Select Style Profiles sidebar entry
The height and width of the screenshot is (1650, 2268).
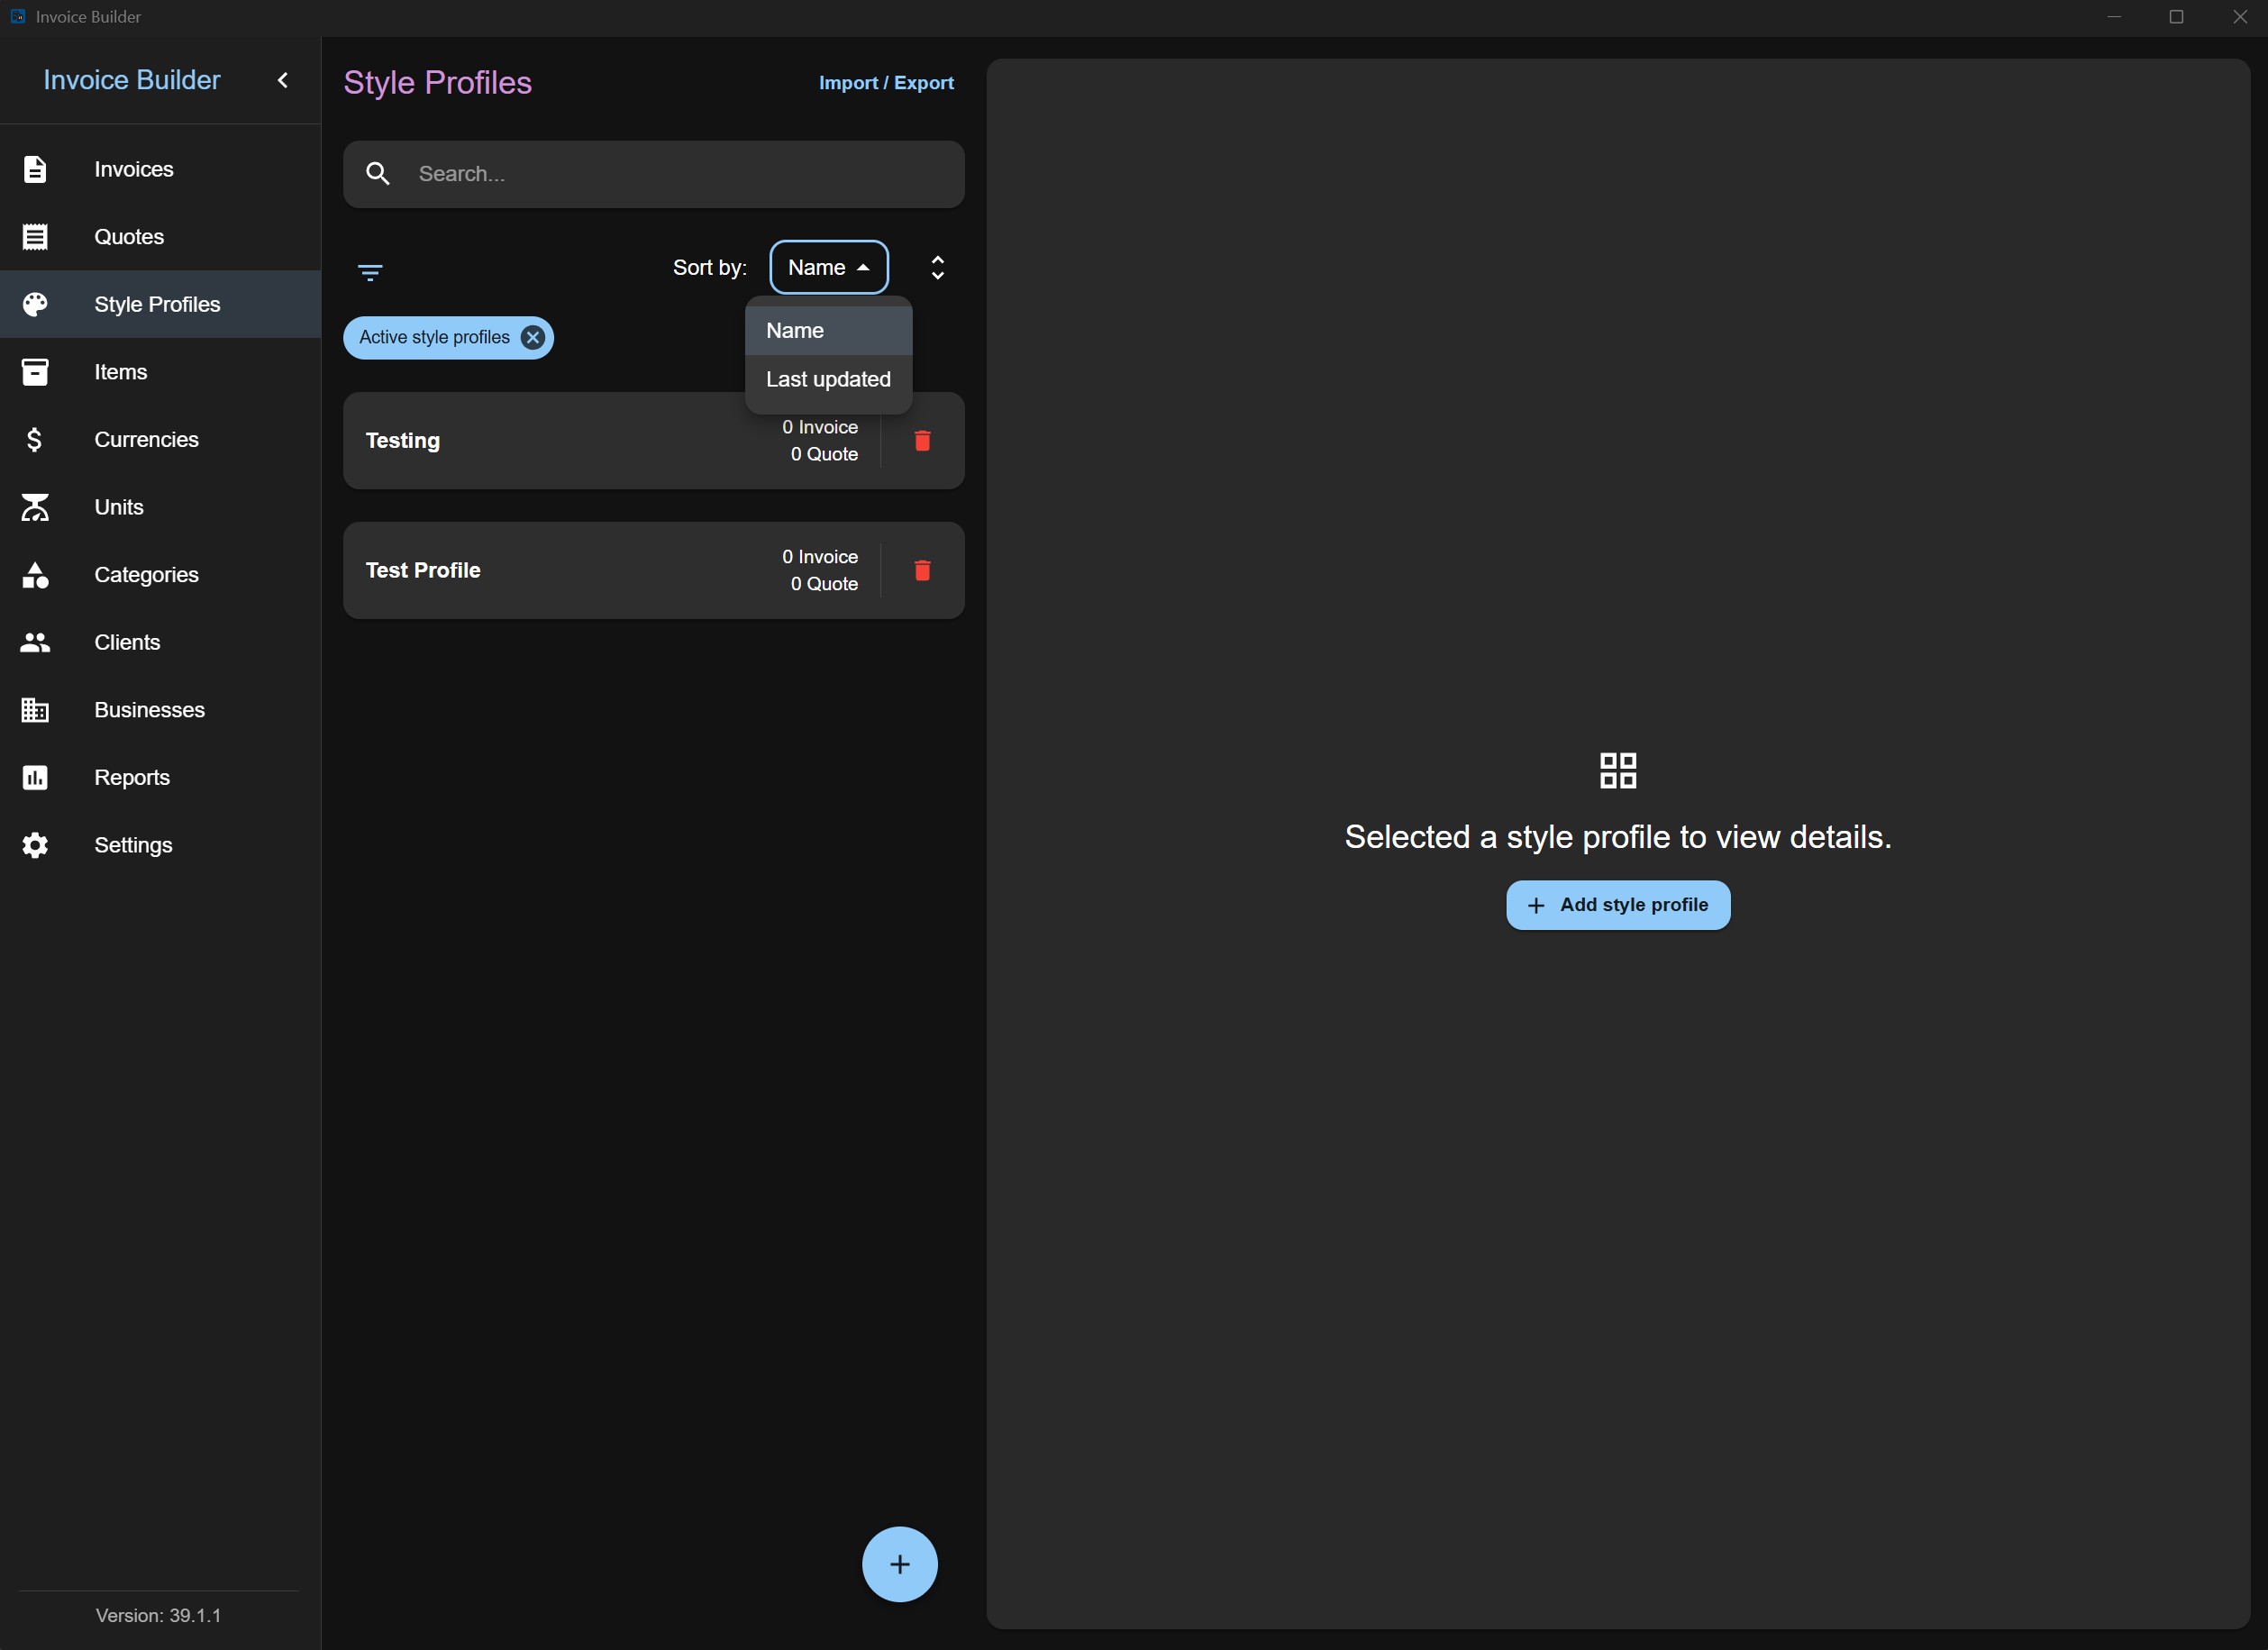point(160,304)
